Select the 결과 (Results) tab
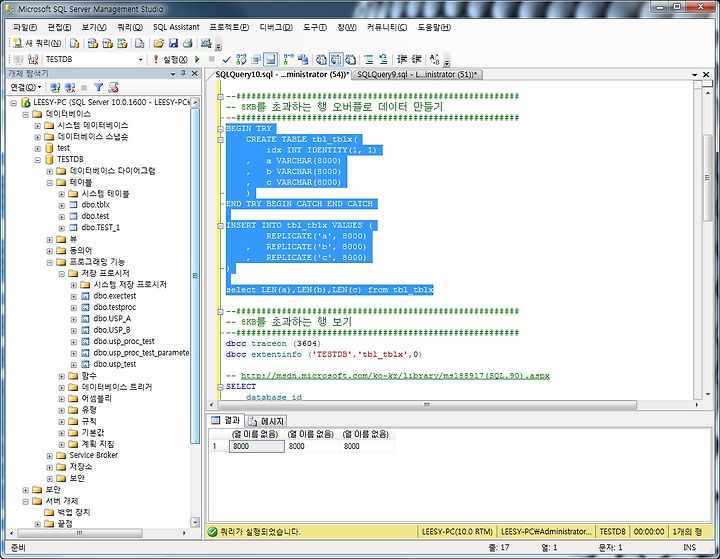 click(x=226, y=420)
